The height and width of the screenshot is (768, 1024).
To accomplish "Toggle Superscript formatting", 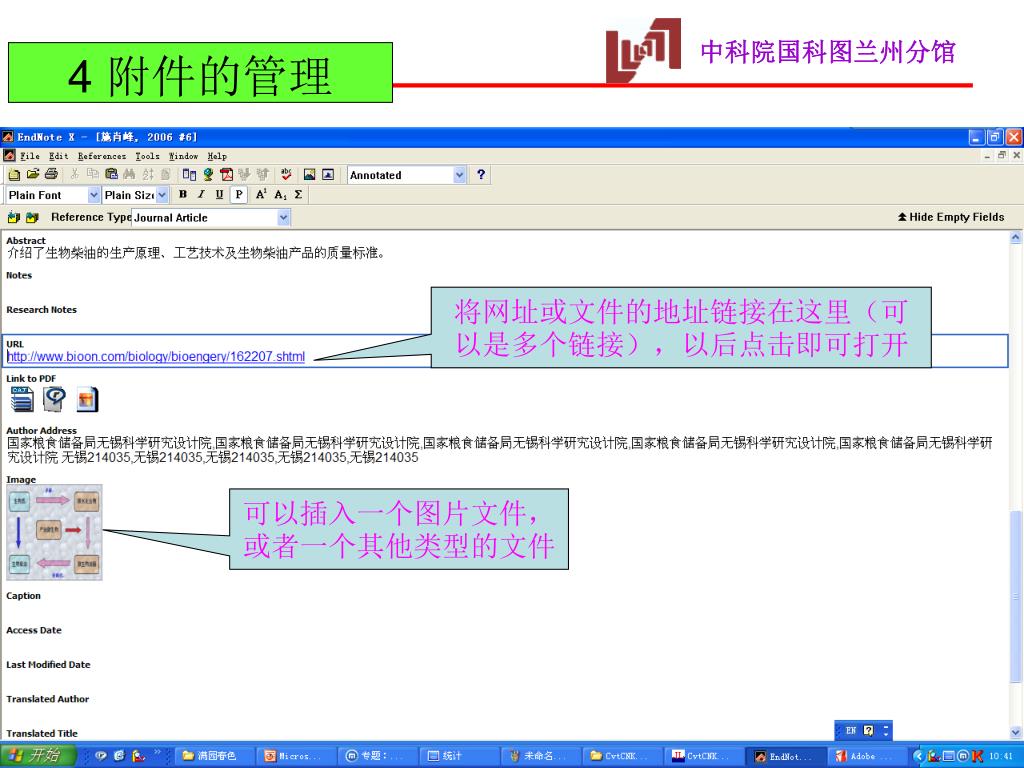I will coord(261,195).
